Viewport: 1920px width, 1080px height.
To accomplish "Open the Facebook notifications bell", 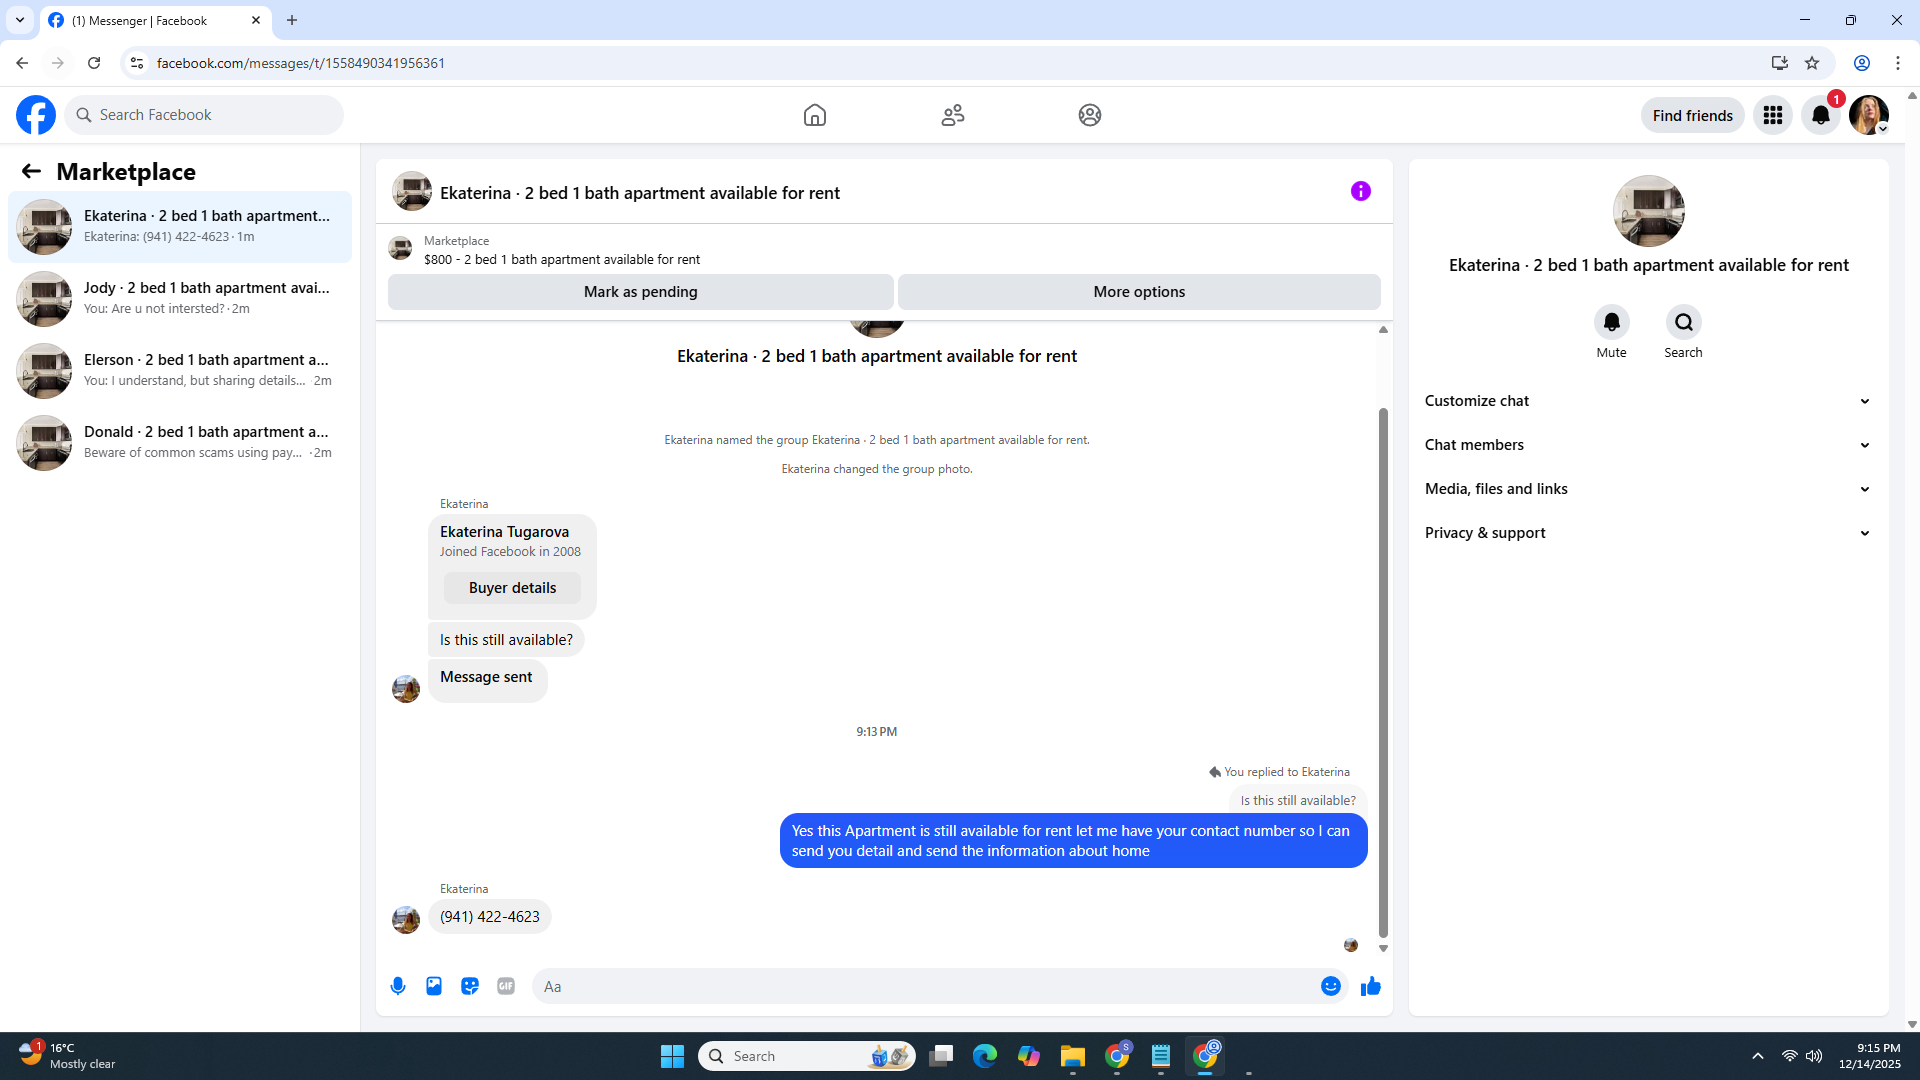I will pos(1820,115).
